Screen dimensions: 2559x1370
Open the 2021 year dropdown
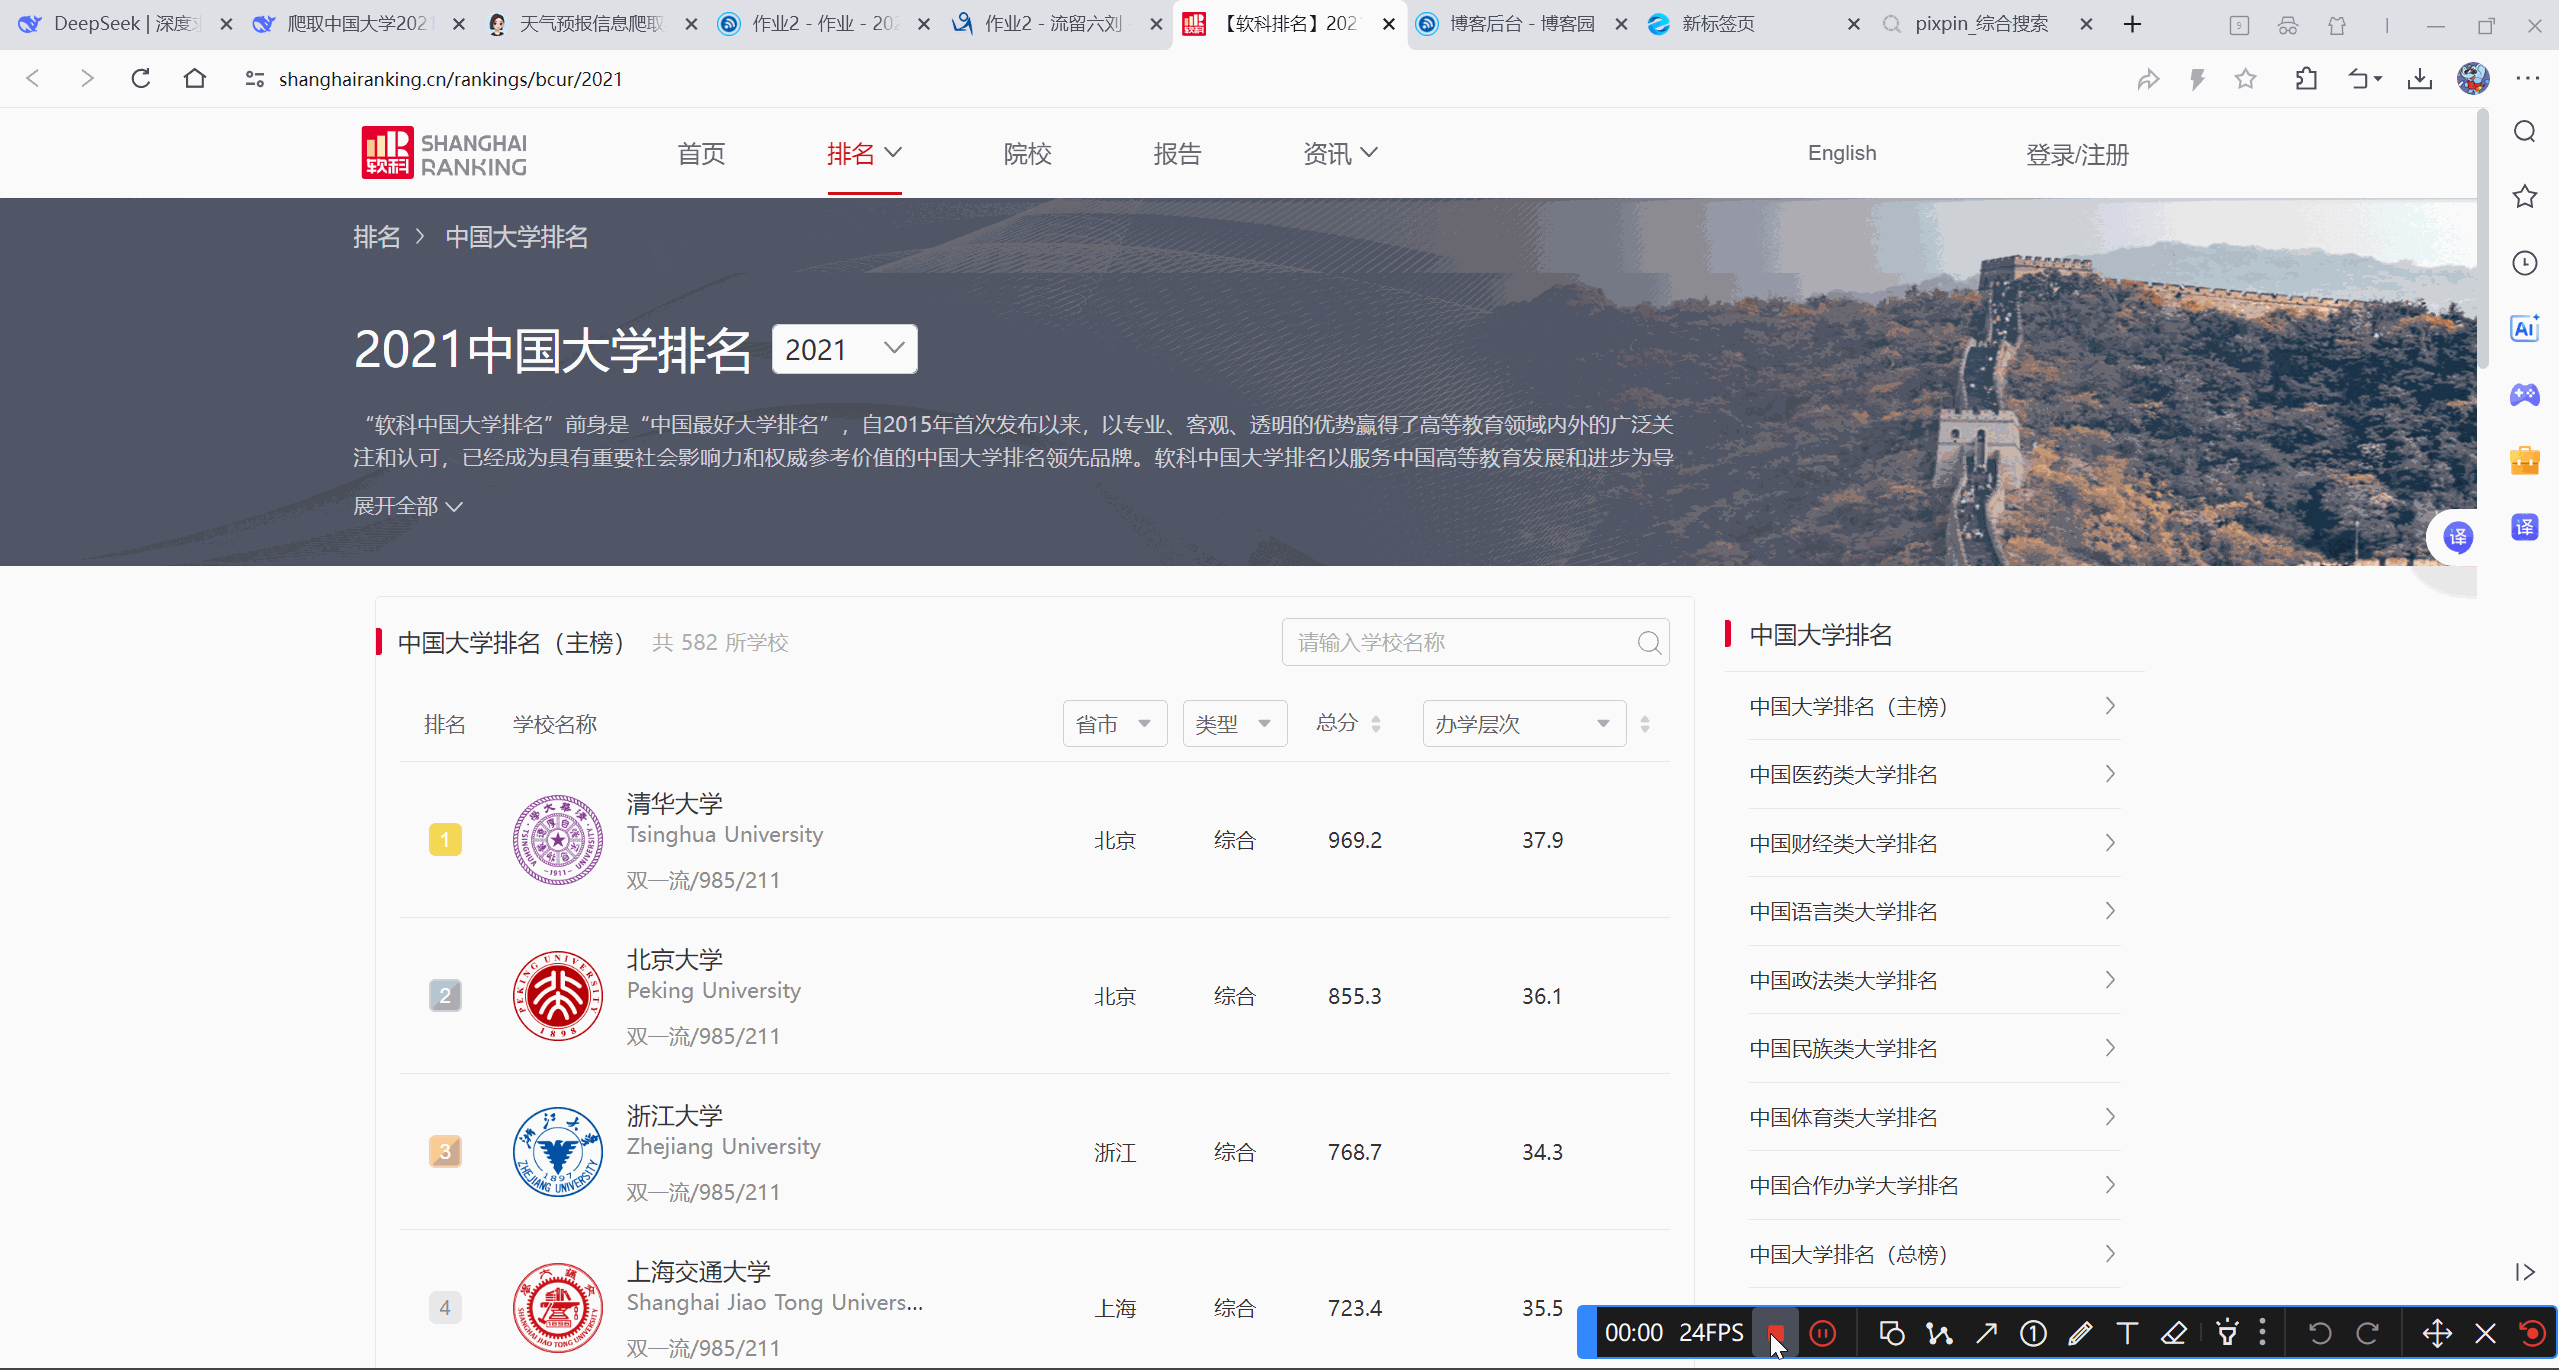844,350
